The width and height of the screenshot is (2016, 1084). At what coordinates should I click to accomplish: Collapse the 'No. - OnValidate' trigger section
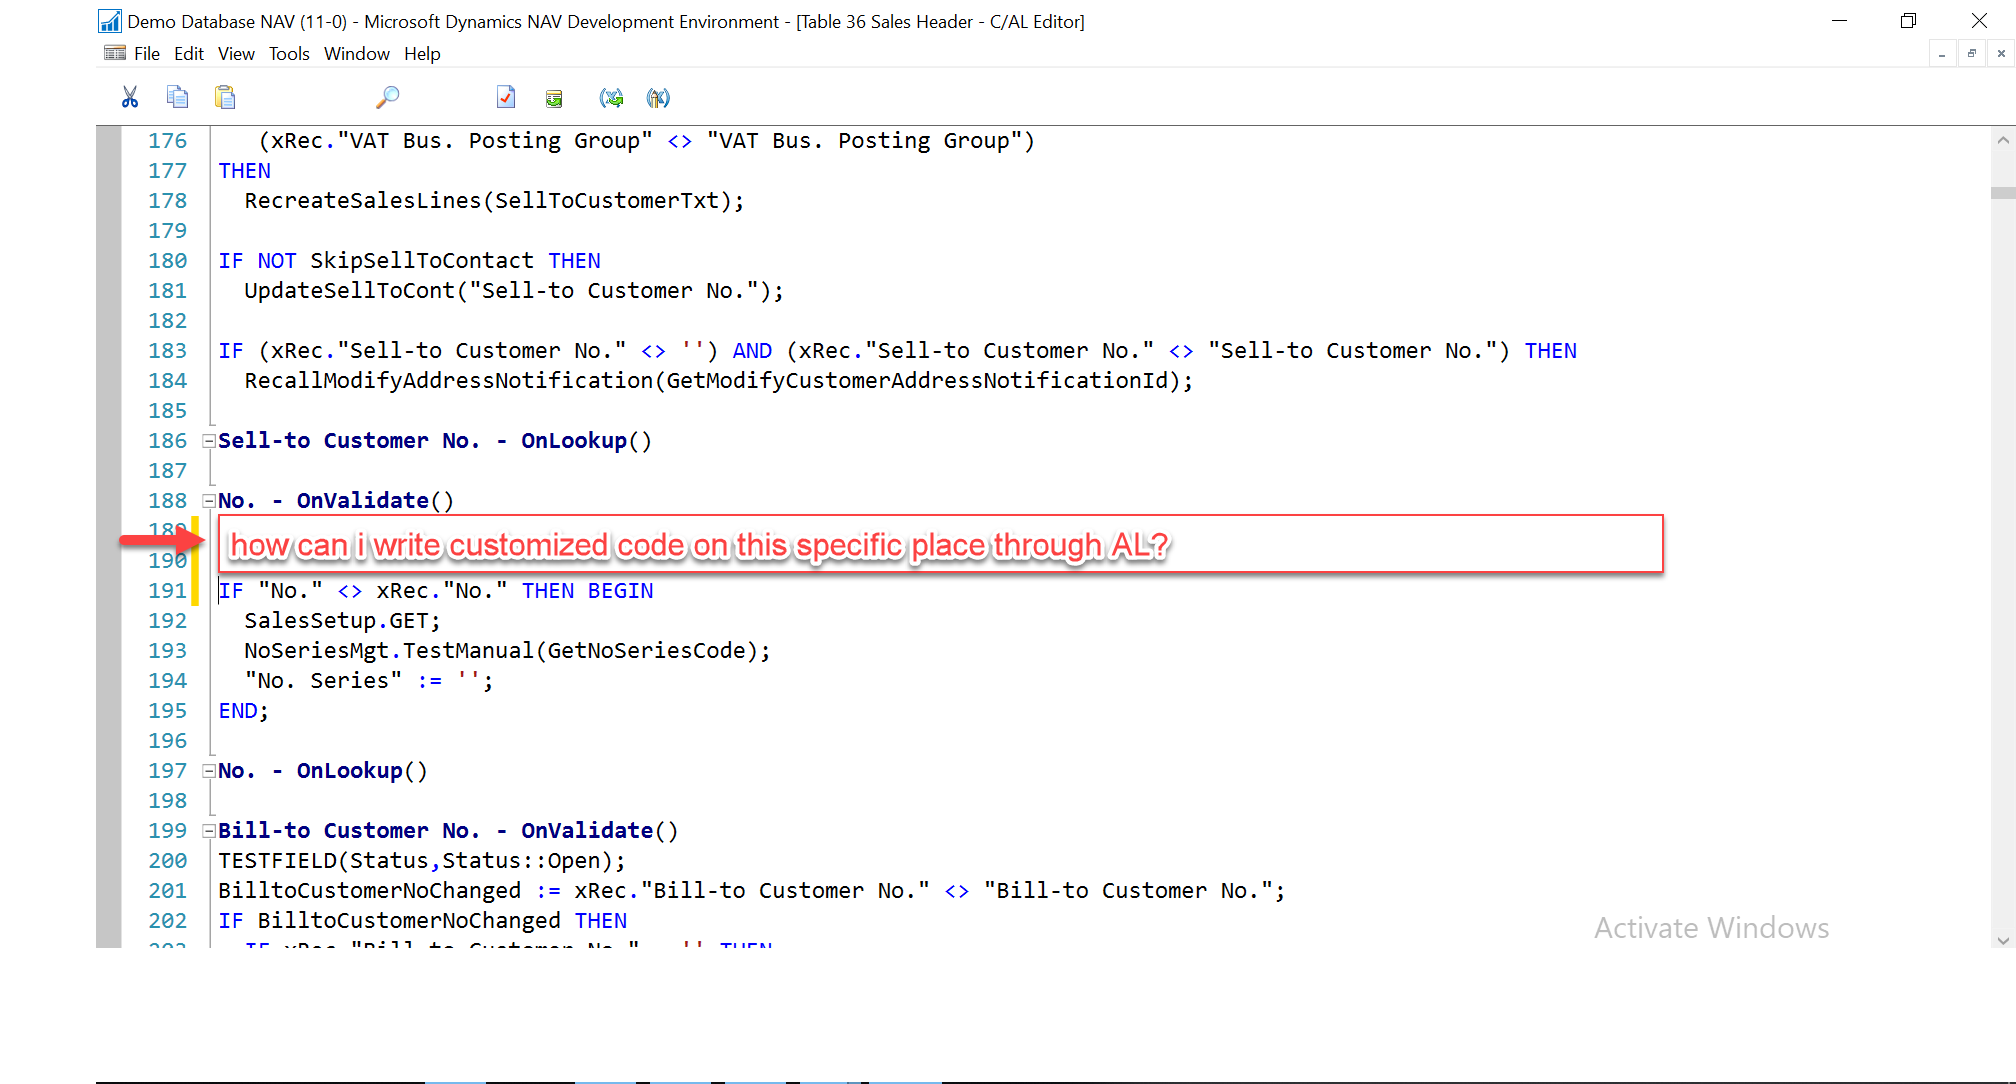(208, 500)
